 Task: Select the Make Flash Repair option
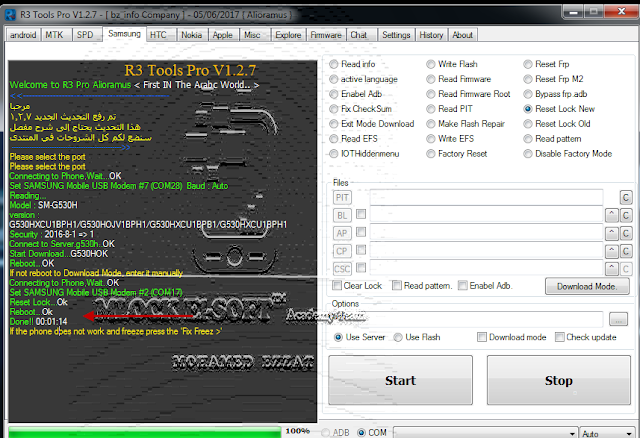[x=431, y=124]
